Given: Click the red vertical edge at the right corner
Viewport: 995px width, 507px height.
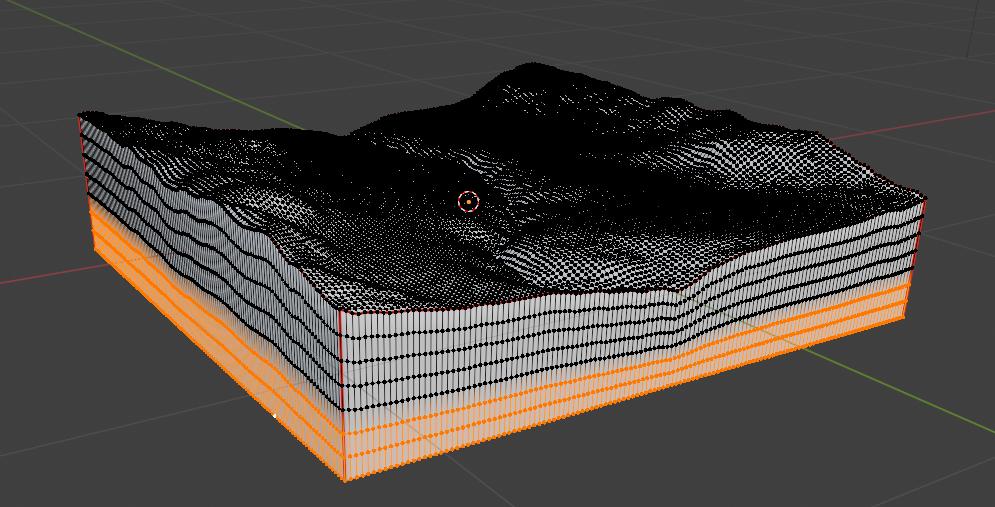Looking at the screenshot, I should pos(919,238).
